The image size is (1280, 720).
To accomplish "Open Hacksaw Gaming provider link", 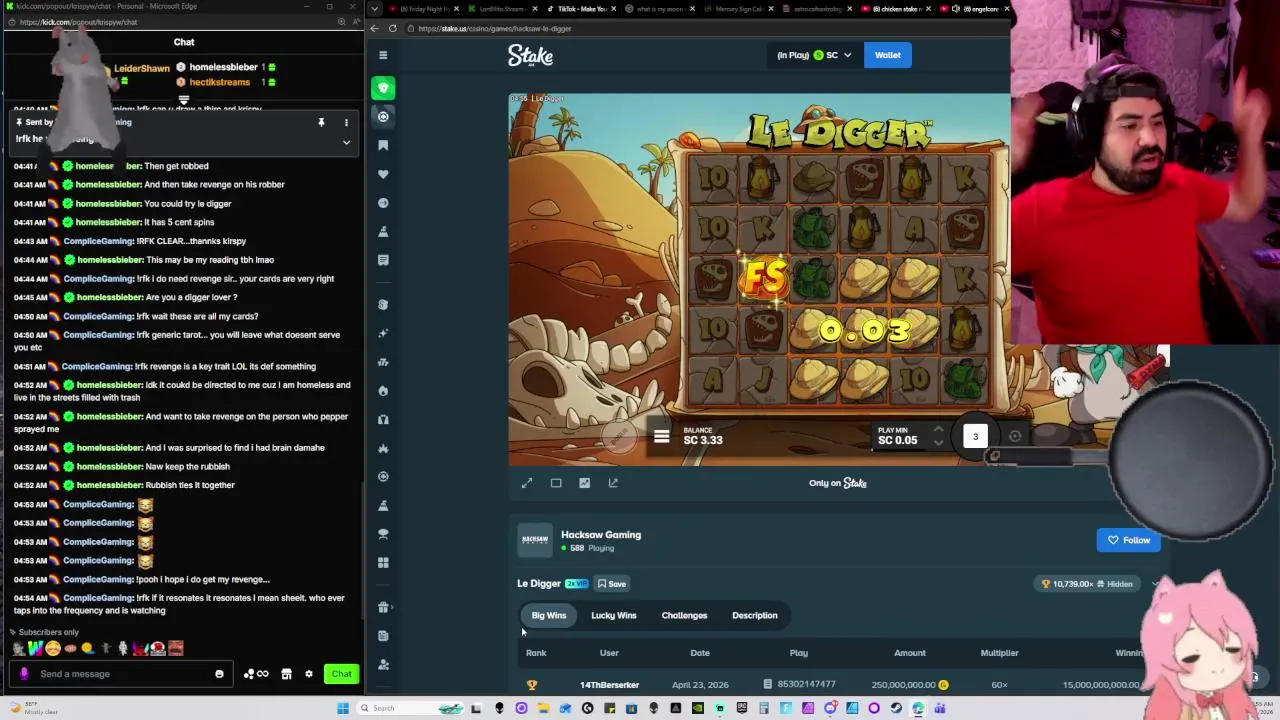I will tap(600, 534).
